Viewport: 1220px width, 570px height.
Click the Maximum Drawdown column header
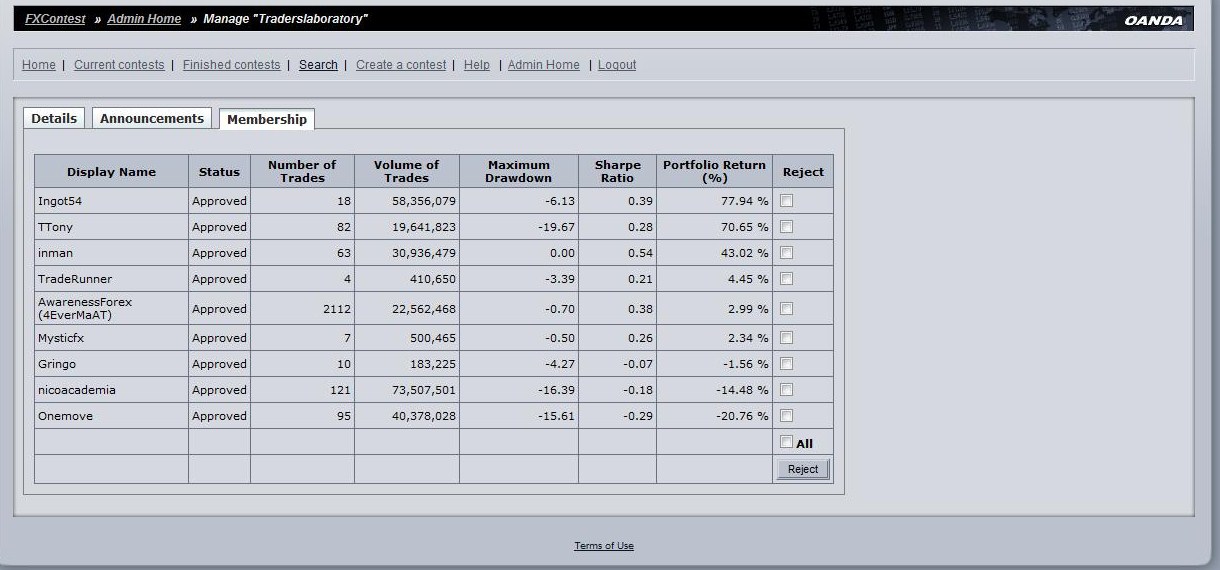tap(518, 171)
